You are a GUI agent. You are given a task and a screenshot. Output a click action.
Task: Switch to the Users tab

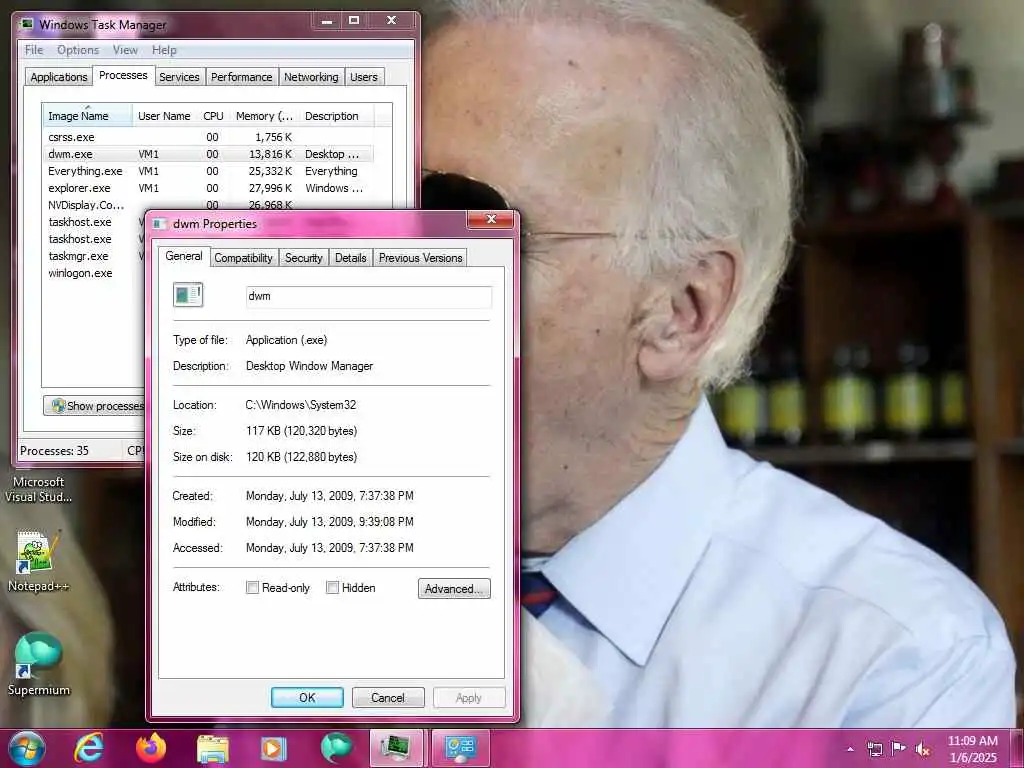pyautogui.click(x=364, y=77)
